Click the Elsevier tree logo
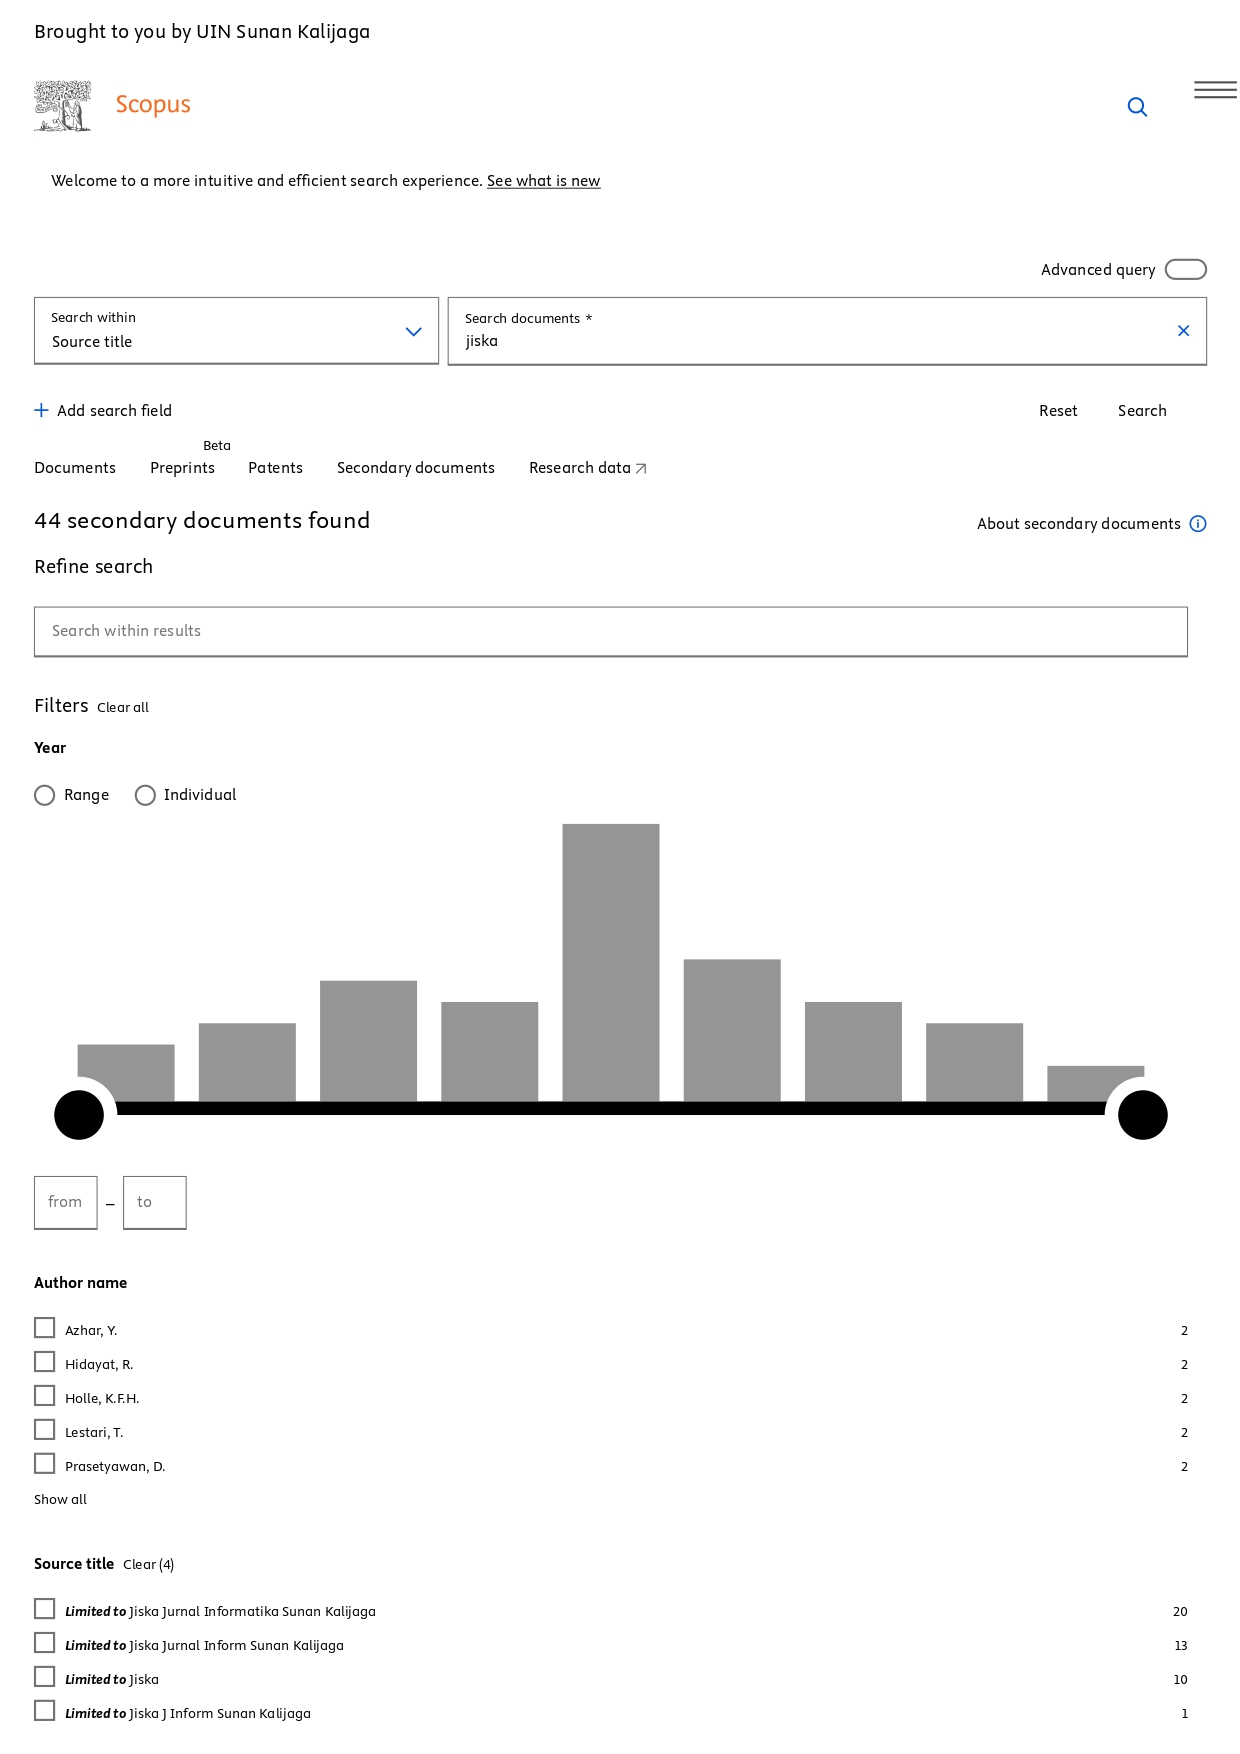Viewport: 1240px width, 1754px height. tap(63, 106)
